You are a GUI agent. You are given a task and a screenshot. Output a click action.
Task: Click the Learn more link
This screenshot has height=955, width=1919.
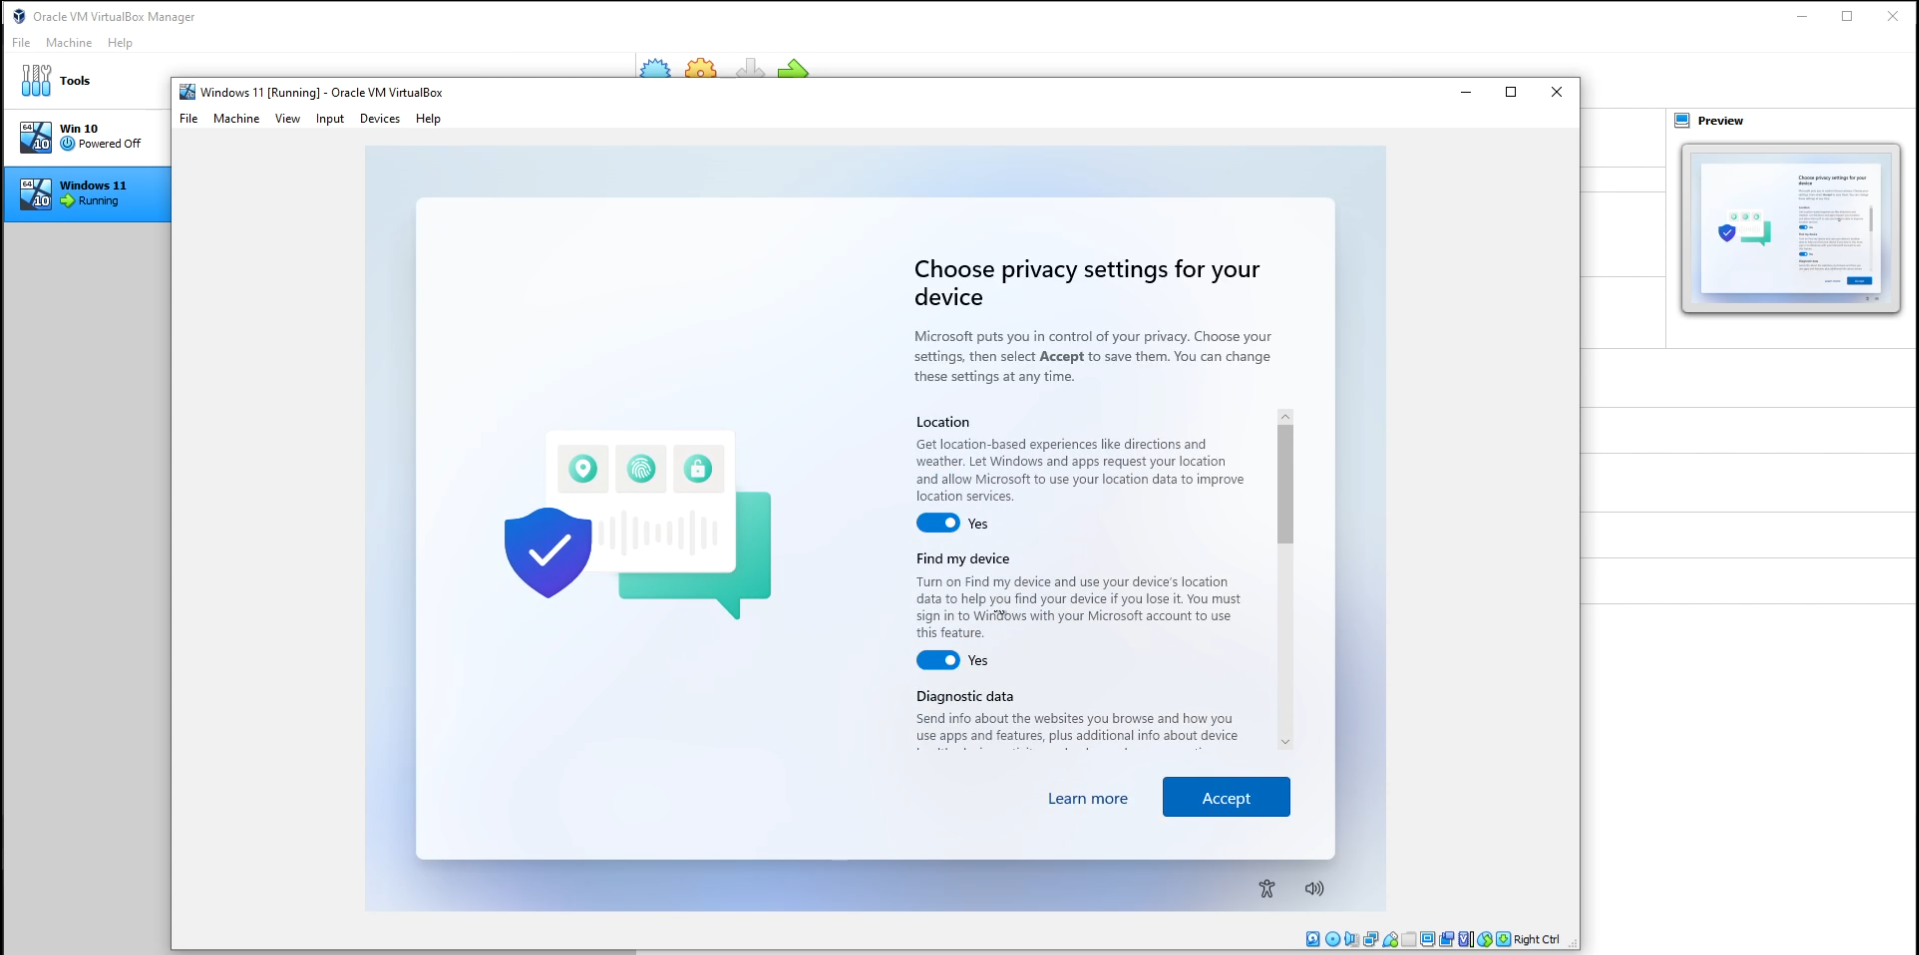click(1088, 798)
